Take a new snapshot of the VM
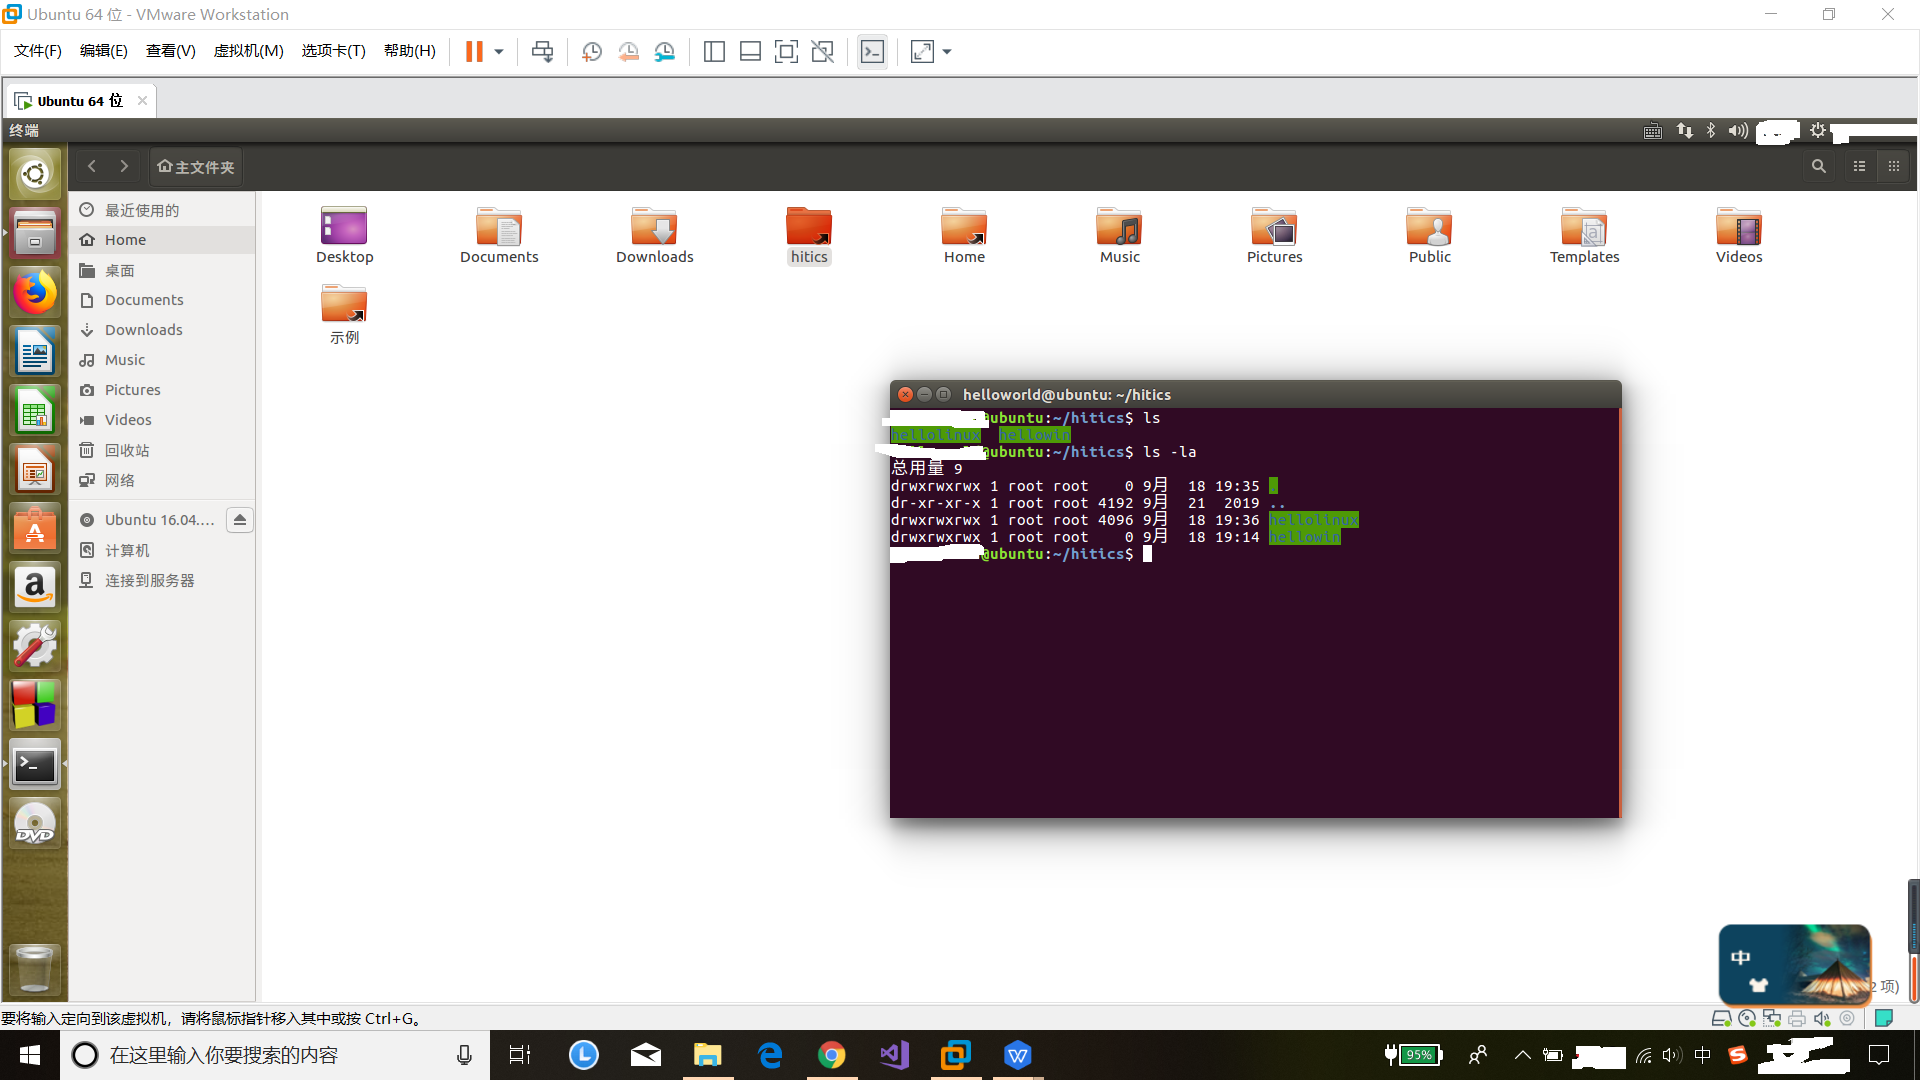 pyautogui.click(x=591, y=51)
